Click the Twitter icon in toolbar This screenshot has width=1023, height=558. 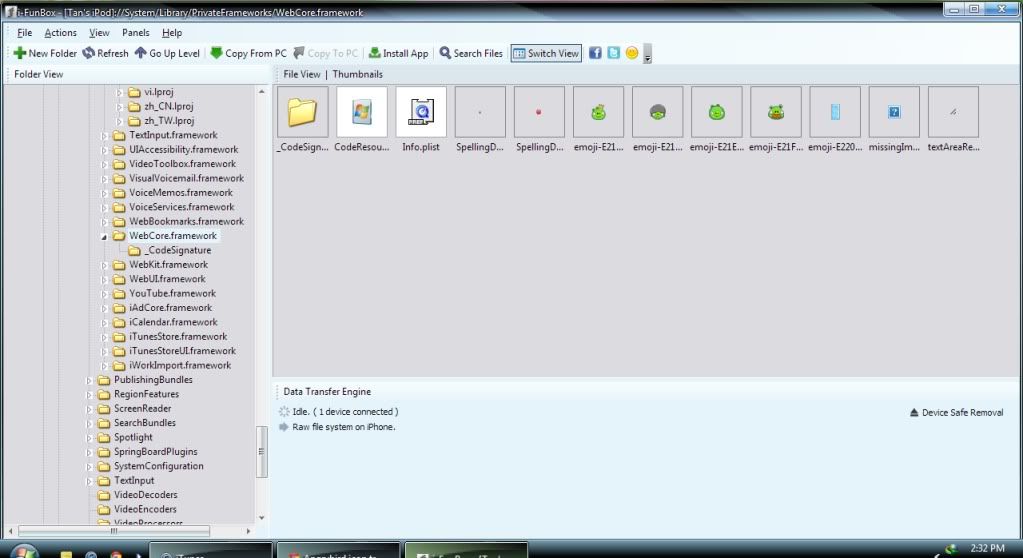point(613,54)
